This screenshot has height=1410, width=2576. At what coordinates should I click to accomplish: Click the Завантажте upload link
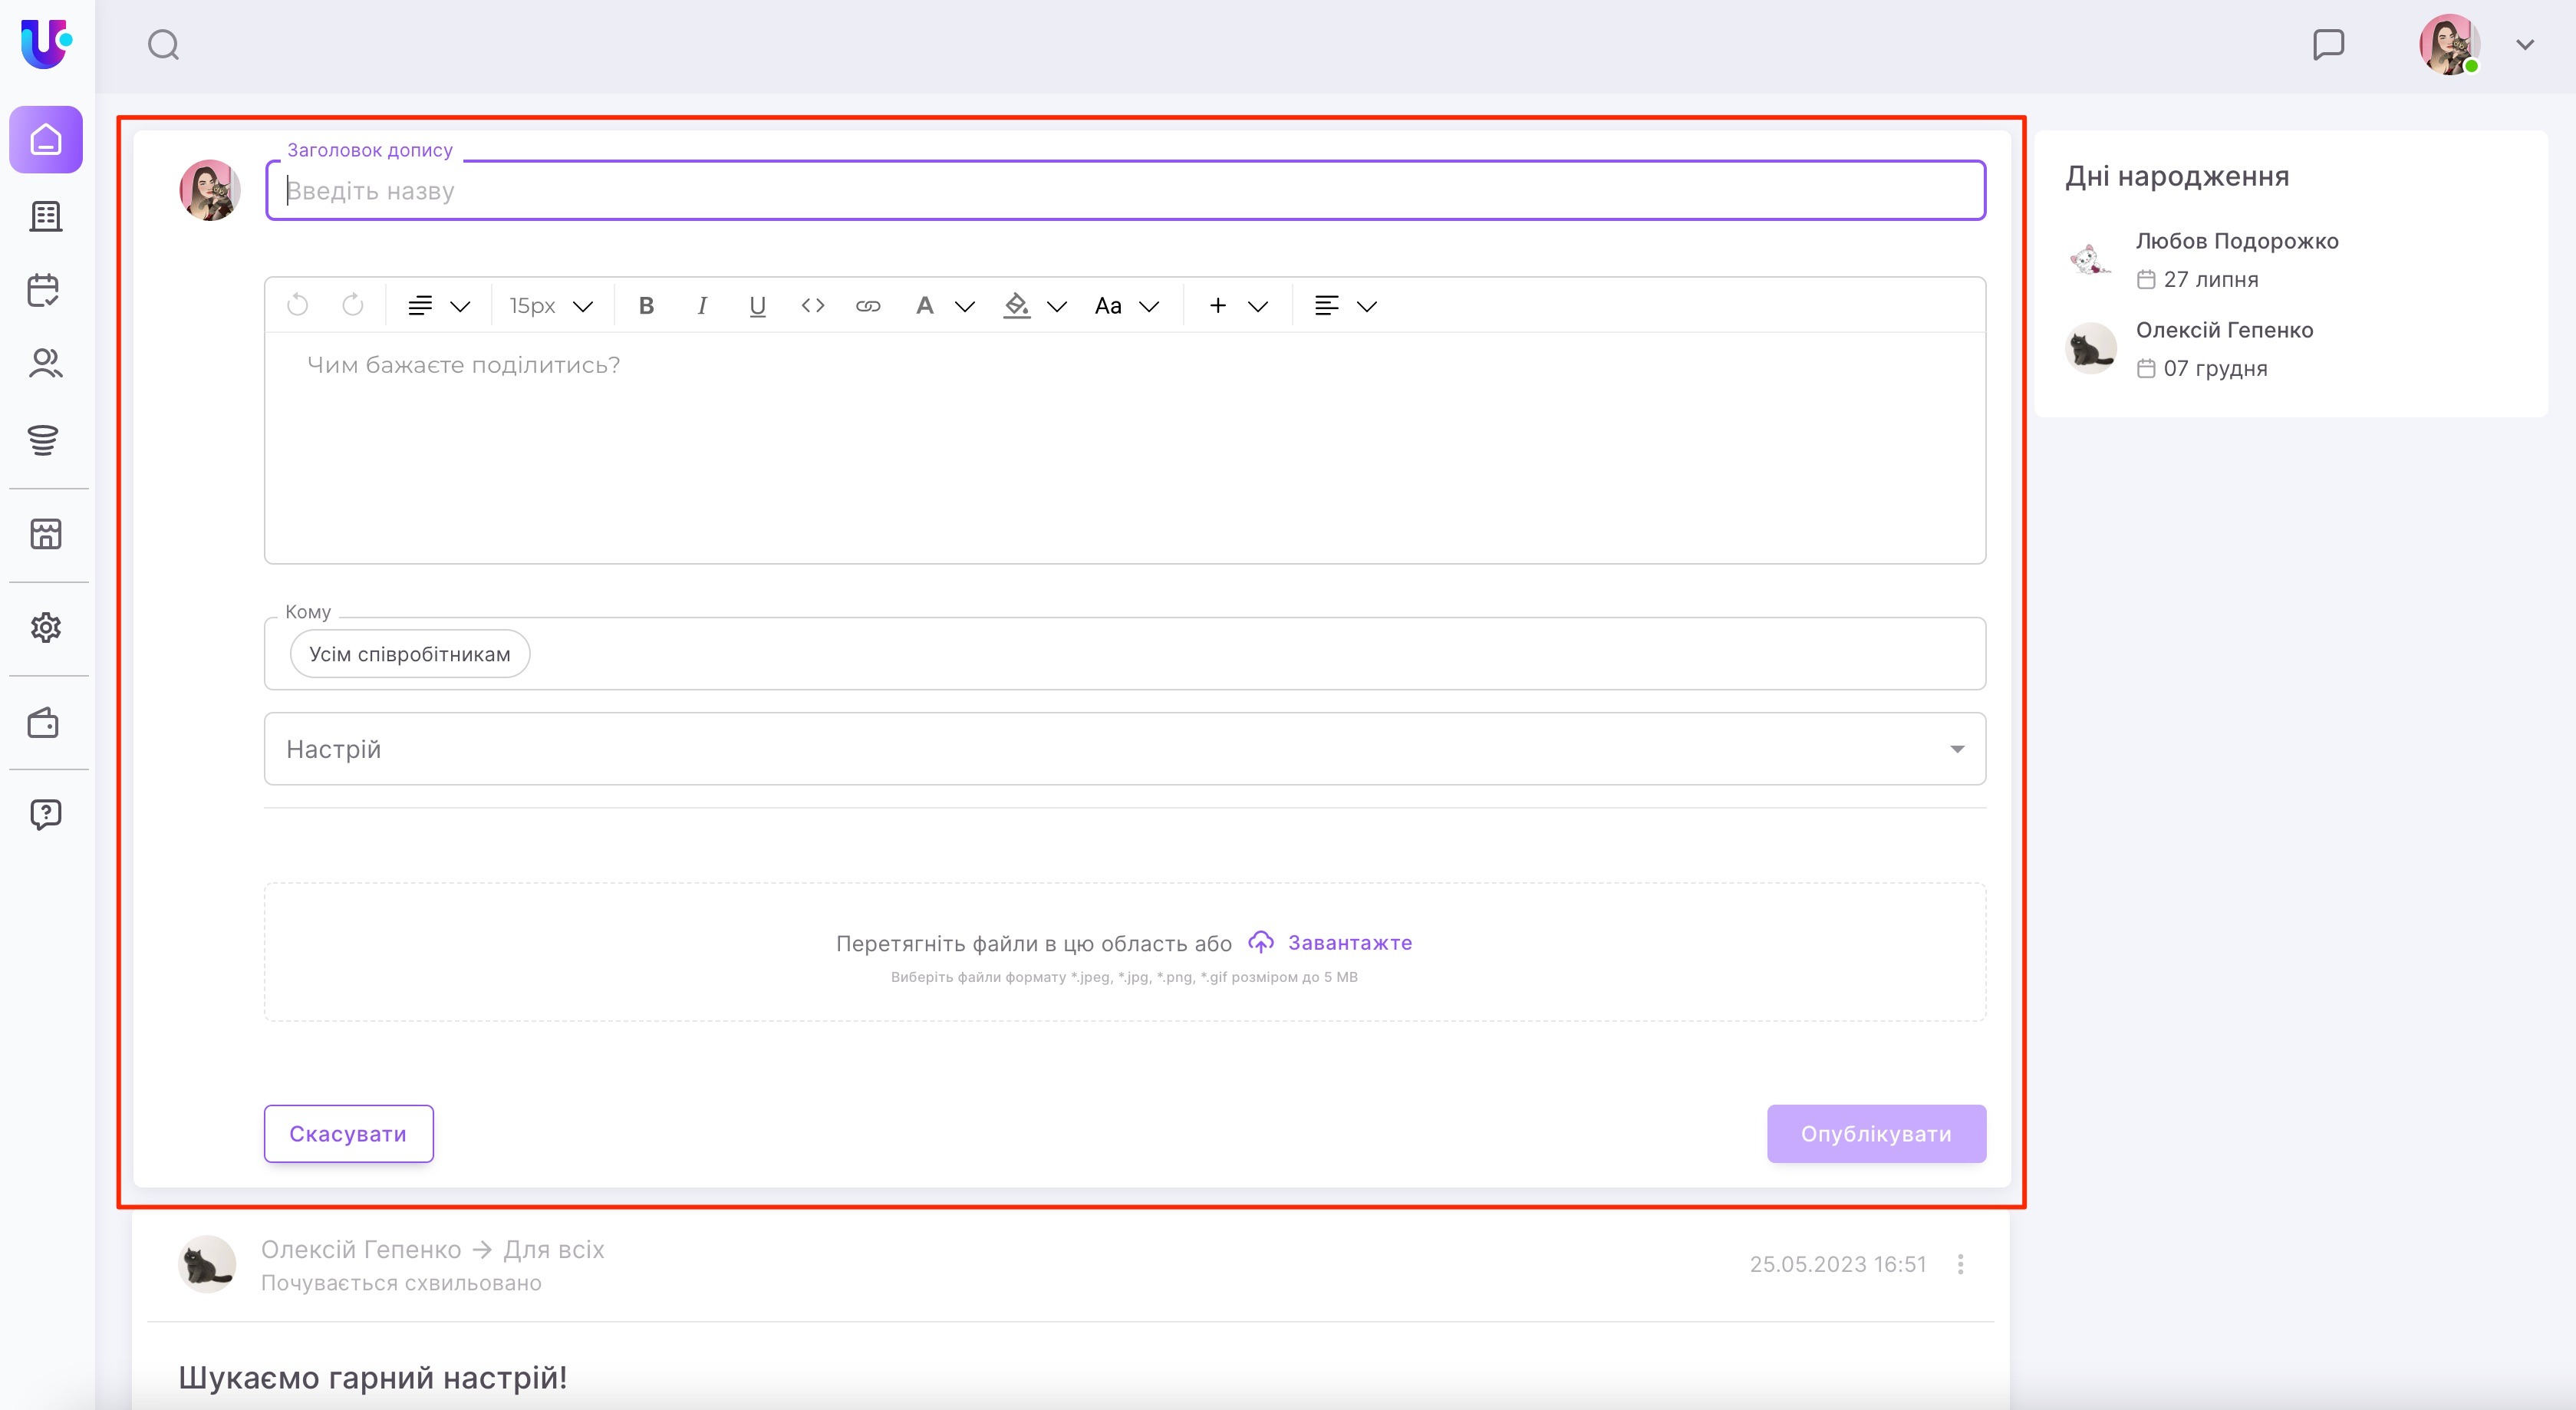pyautogui.click(x=1349, y=943)
